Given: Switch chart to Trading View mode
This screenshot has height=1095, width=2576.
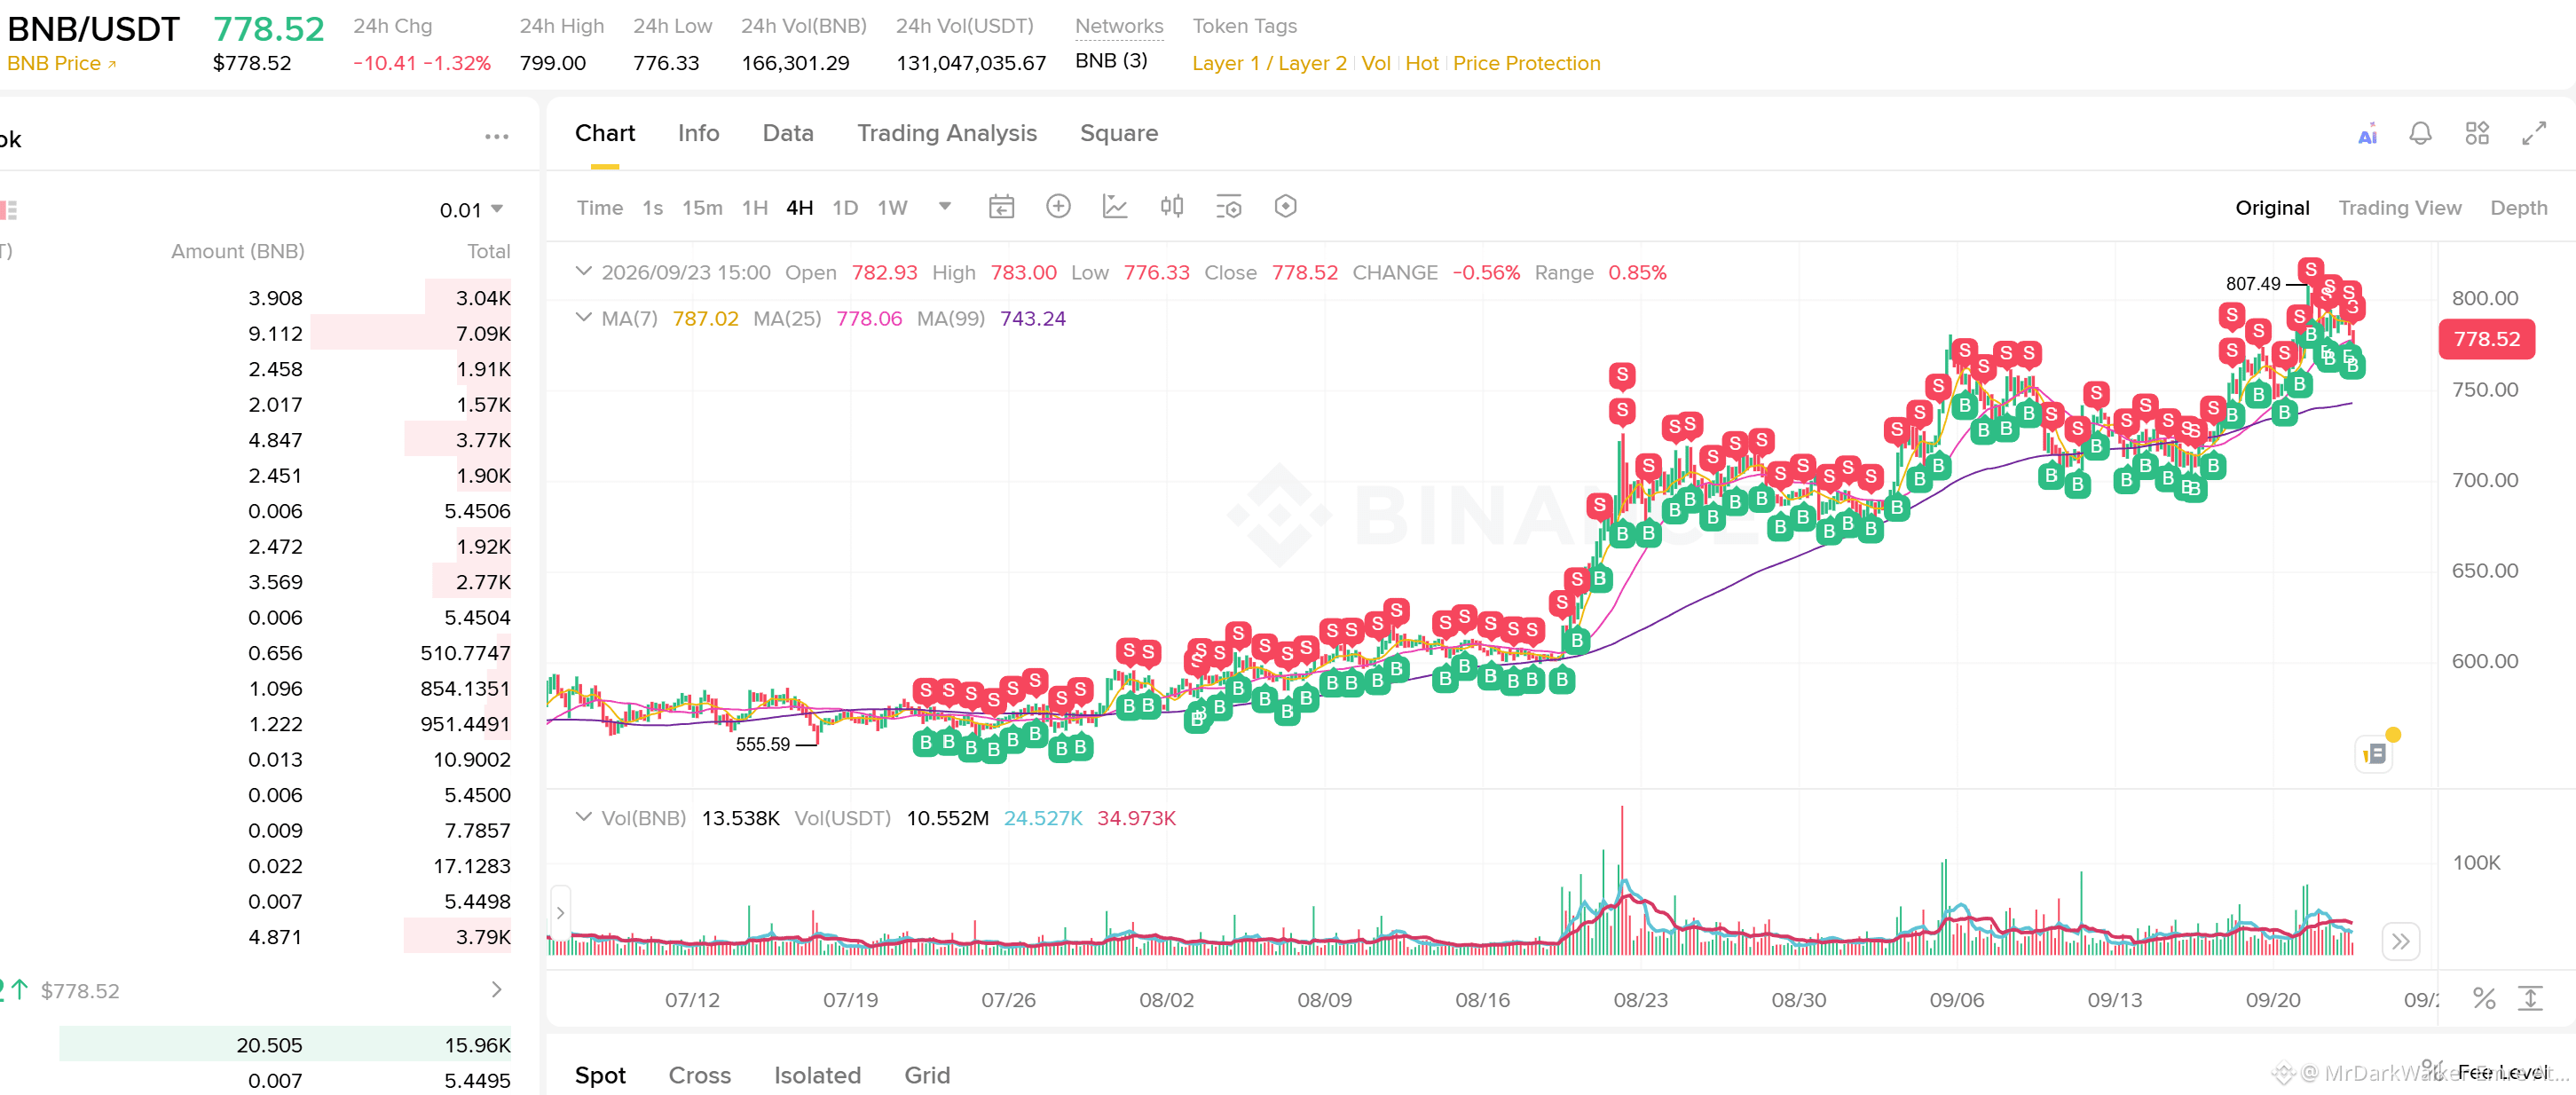Looking at the screenshot, I should [x=2399, y=208].
